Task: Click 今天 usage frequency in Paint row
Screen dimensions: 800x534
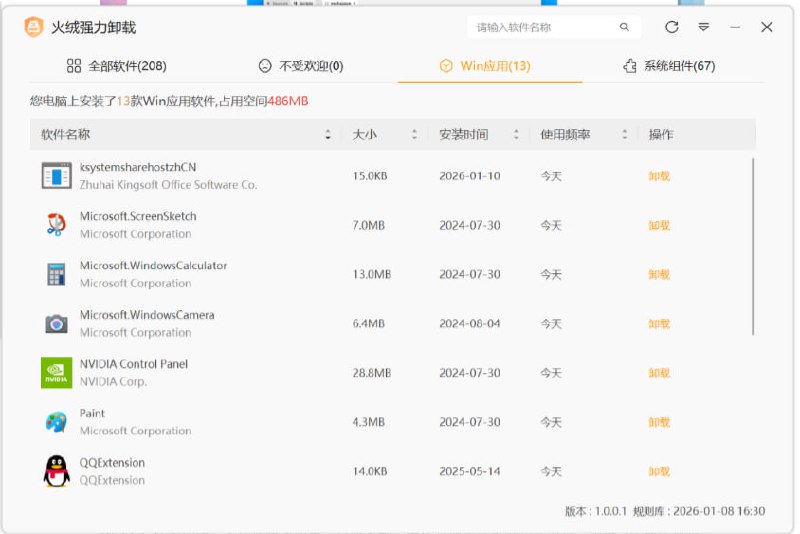Action: 551,422
